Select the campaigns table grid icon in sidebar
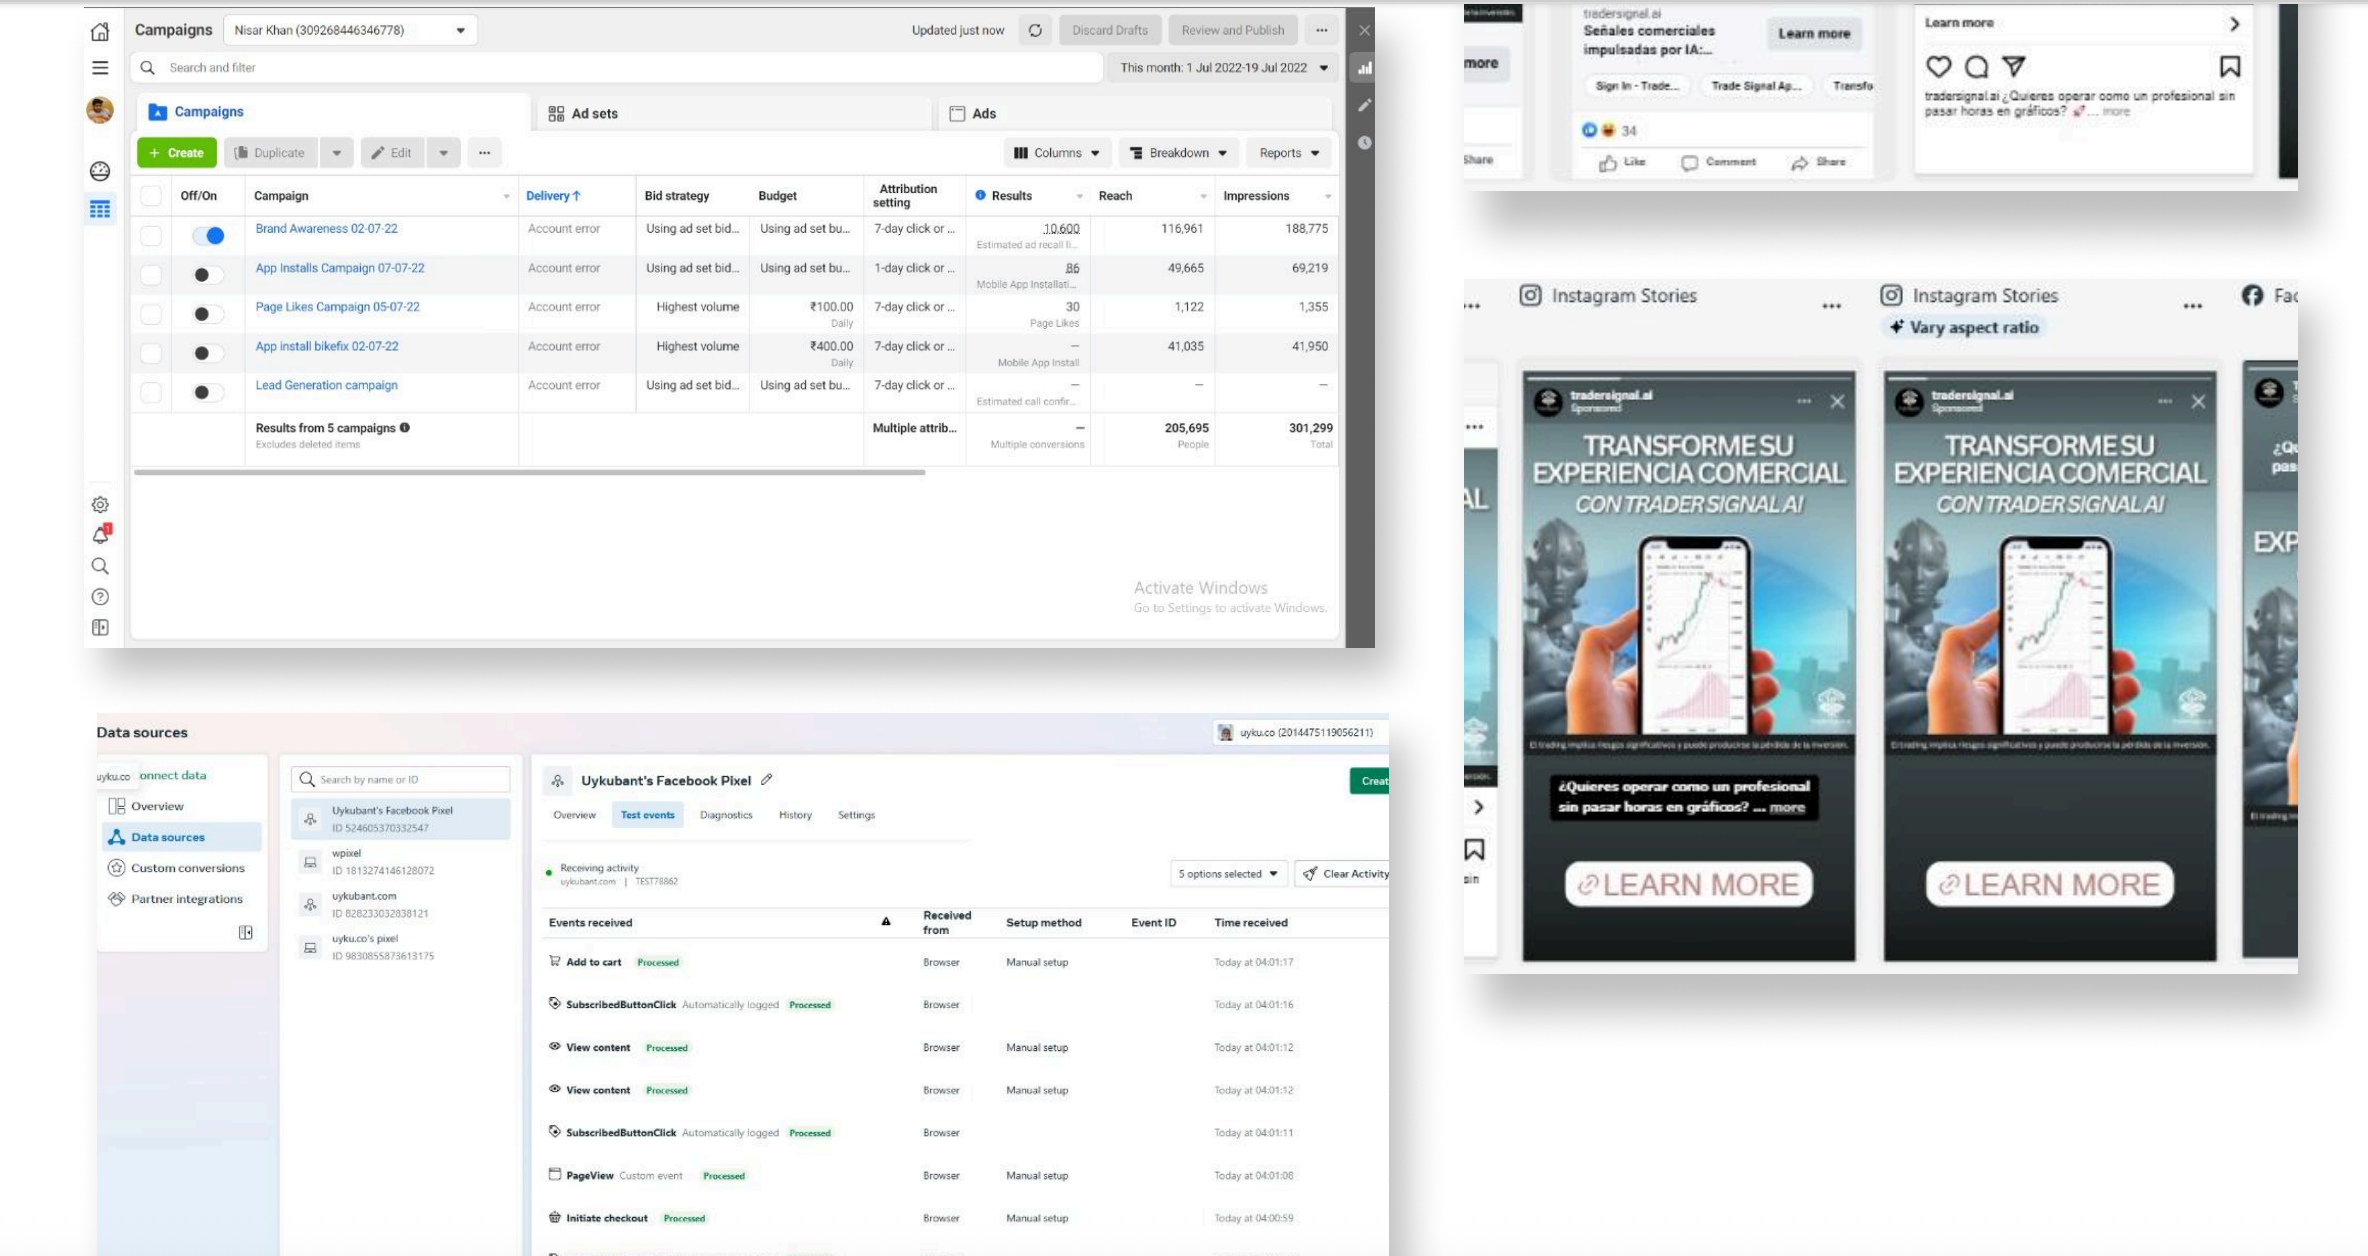2368x1256 pixels. click(100, 209)
